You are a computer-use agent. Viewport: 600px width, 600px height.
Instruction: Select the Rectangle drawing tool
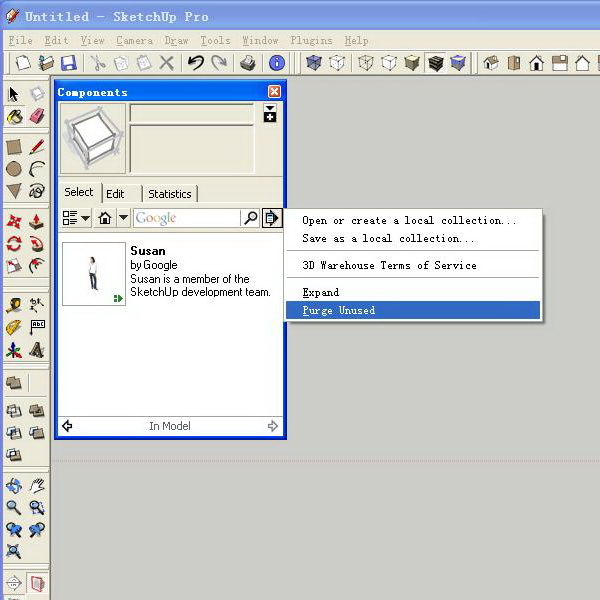tap(14, 147)
